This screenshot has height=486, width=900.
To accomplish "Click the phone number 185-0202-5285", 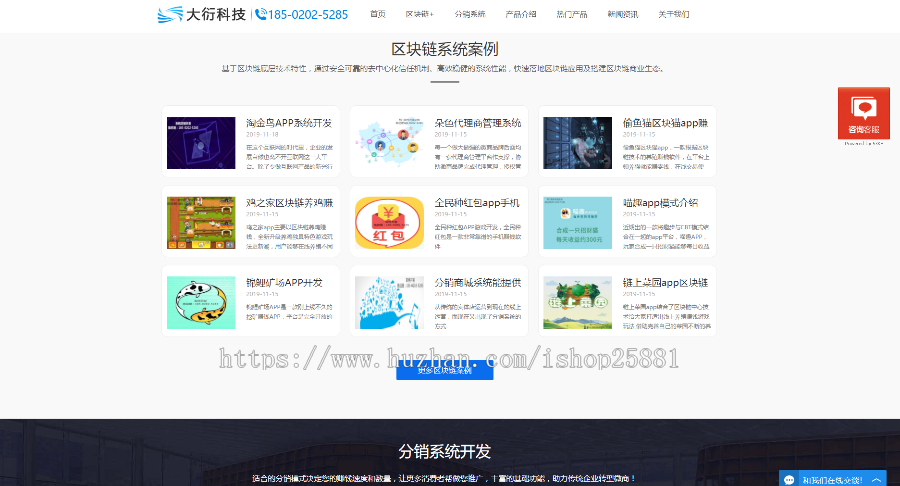I will click(308, 14).
